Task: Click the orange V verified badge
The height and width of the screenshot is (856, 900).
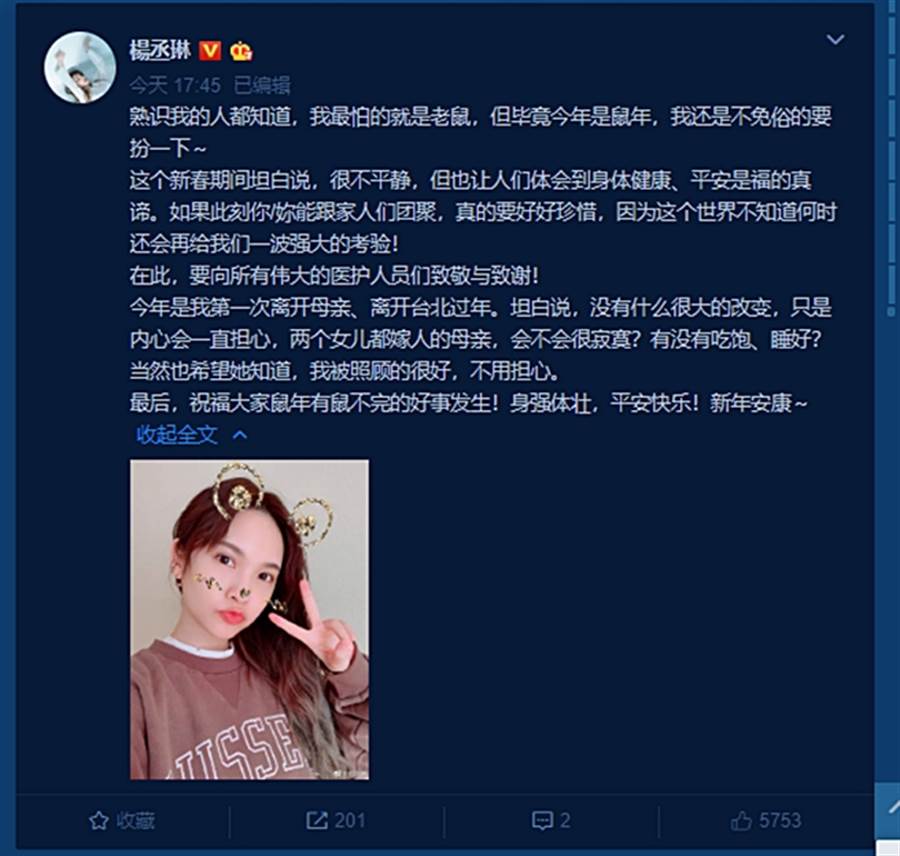Action: coord(210,51)
